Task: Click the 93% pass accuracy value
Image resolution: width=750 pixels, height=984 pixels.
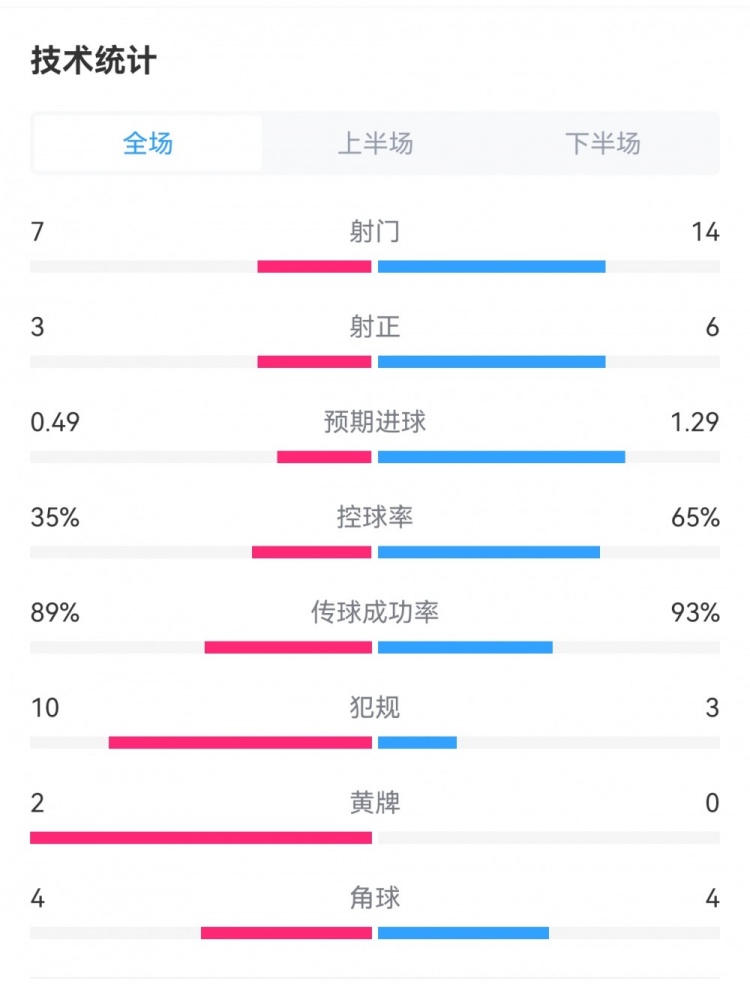Action: tap(696, 612)
